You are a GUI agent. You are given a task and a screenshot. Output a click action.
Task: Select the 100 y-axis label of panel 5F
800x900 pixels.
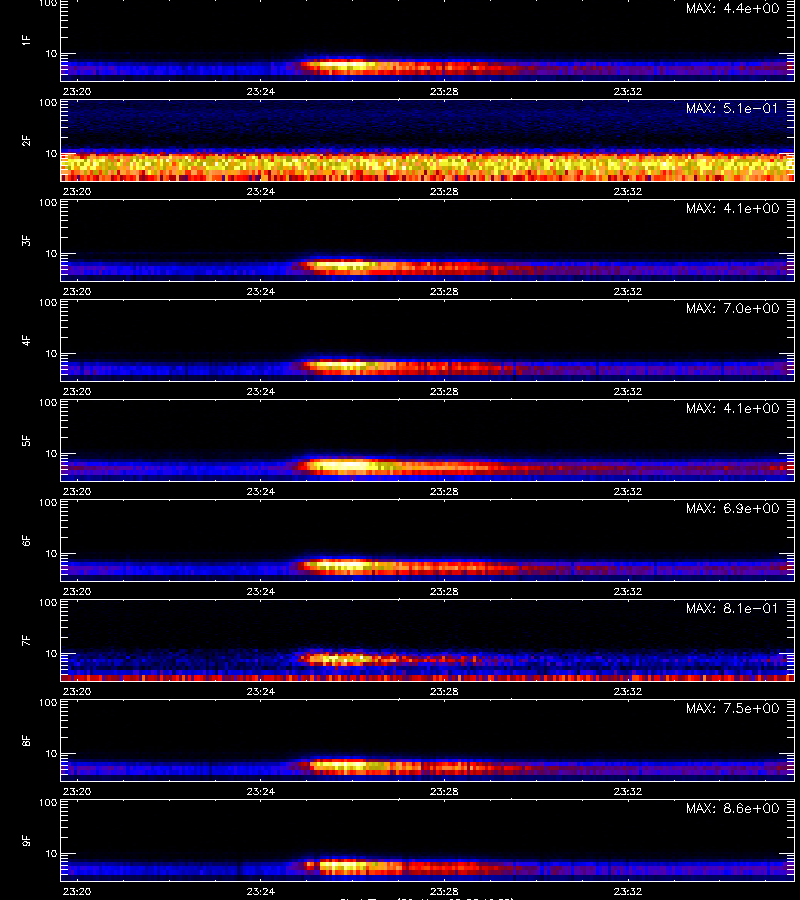pos(48,403)
